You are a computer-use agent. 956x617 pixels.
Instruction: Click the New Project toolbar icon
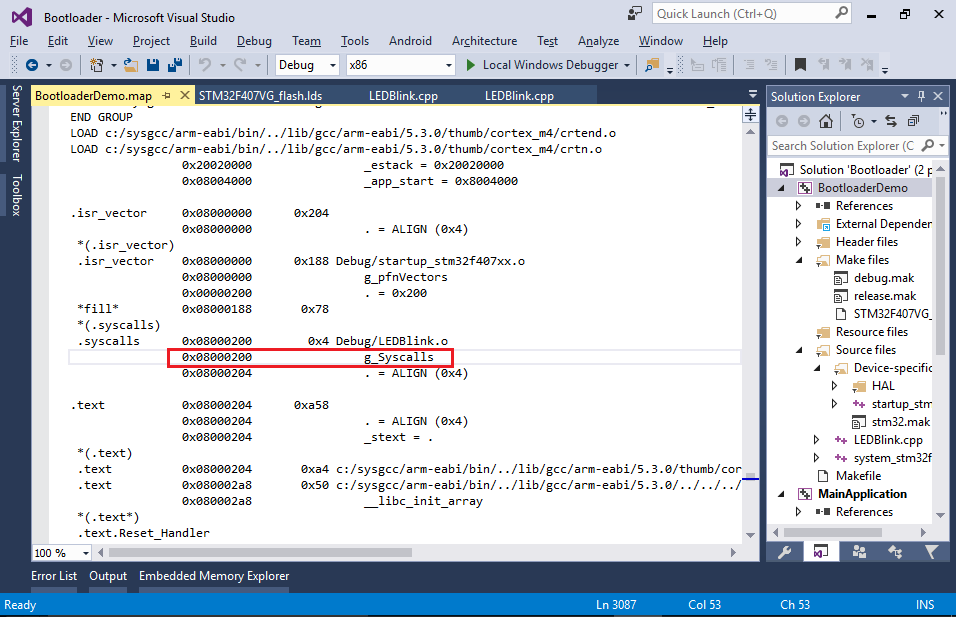pos(96,65)
